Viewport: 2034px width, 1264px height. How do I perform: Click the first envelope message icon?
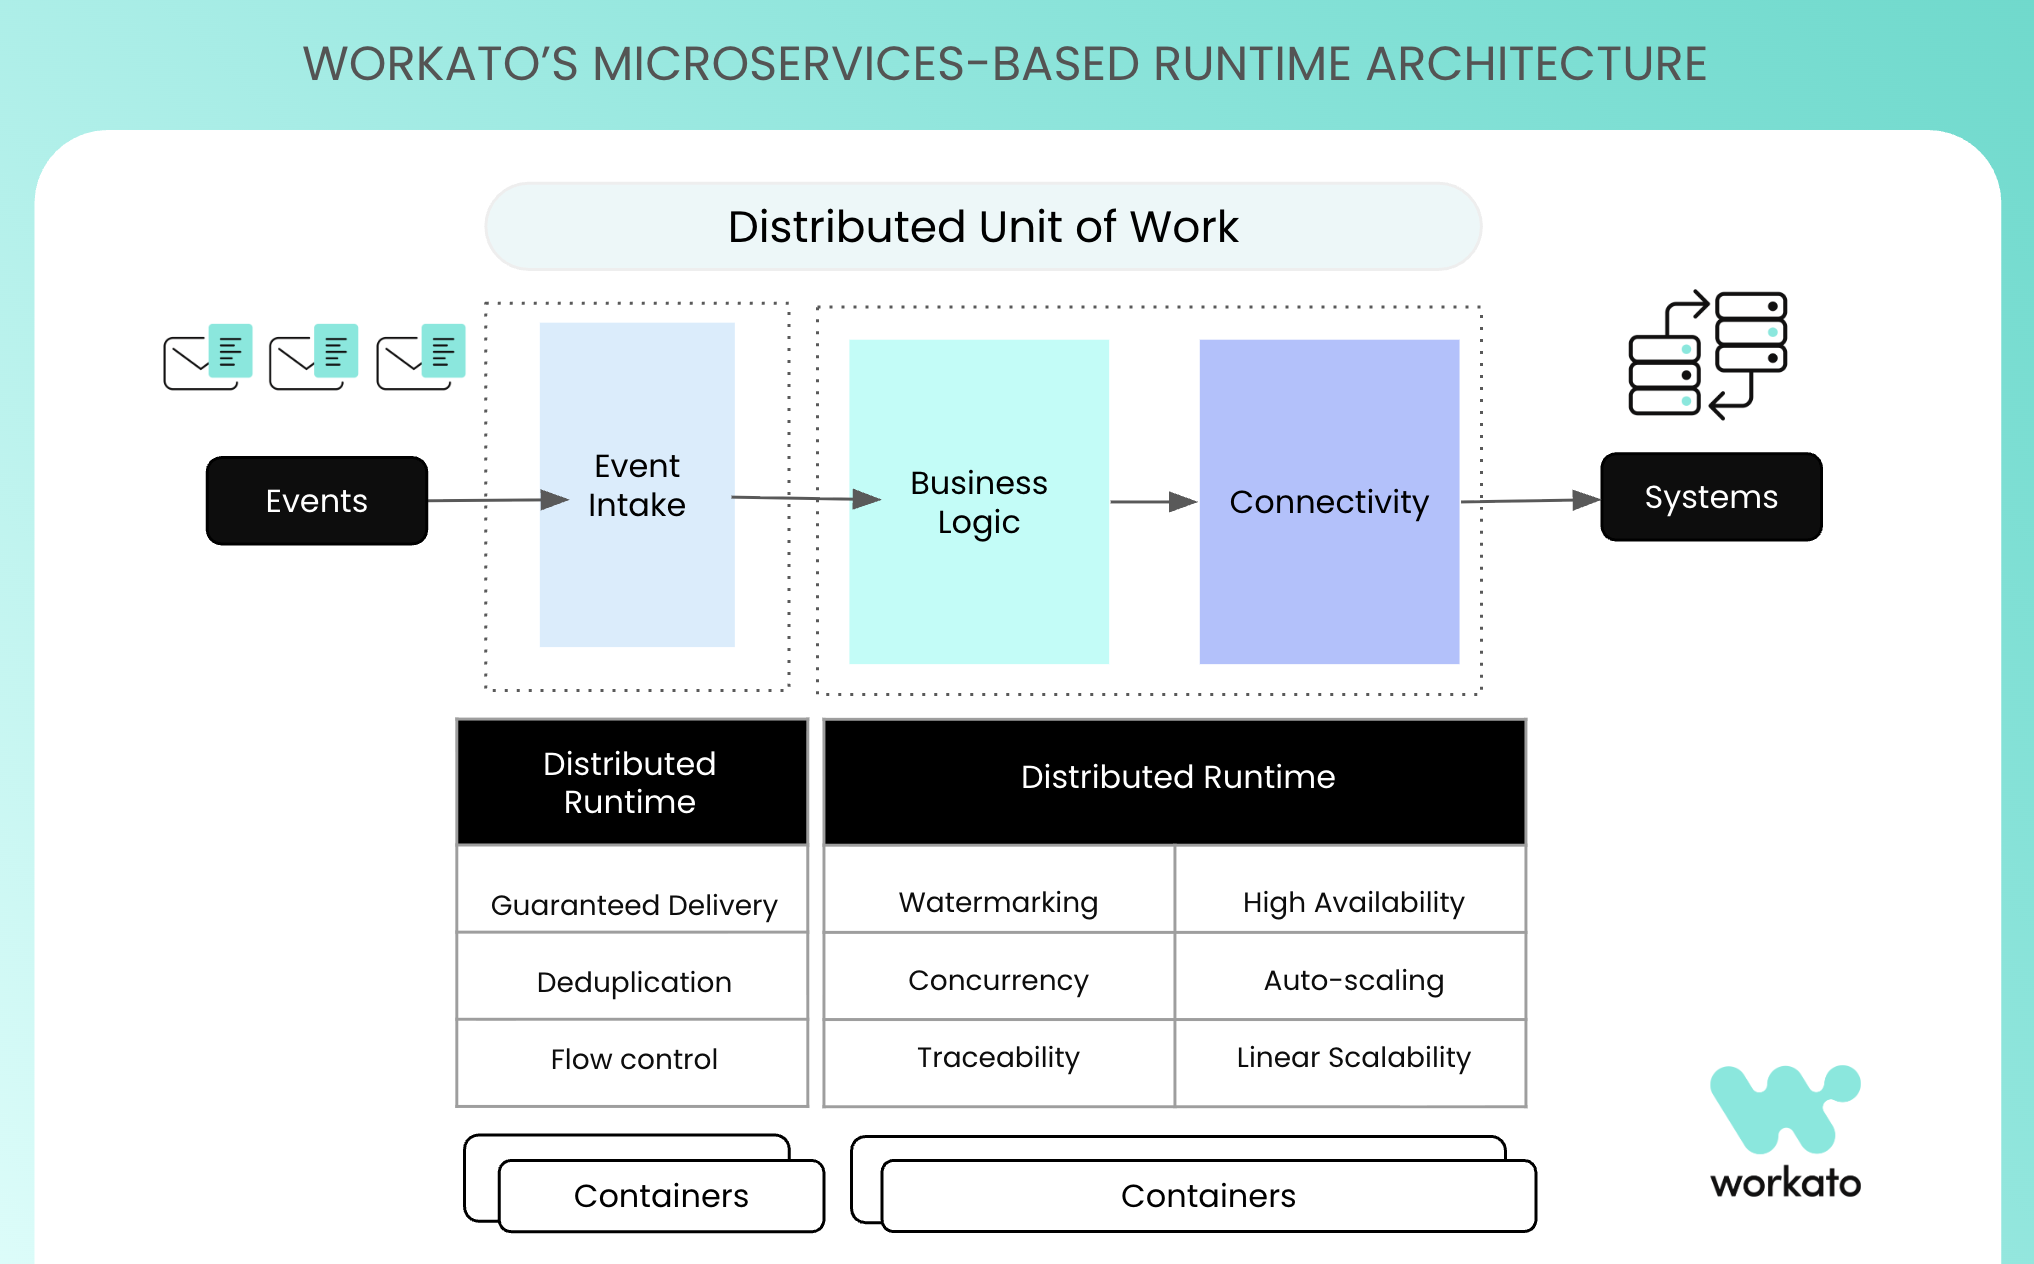click(x=208, y=357)
